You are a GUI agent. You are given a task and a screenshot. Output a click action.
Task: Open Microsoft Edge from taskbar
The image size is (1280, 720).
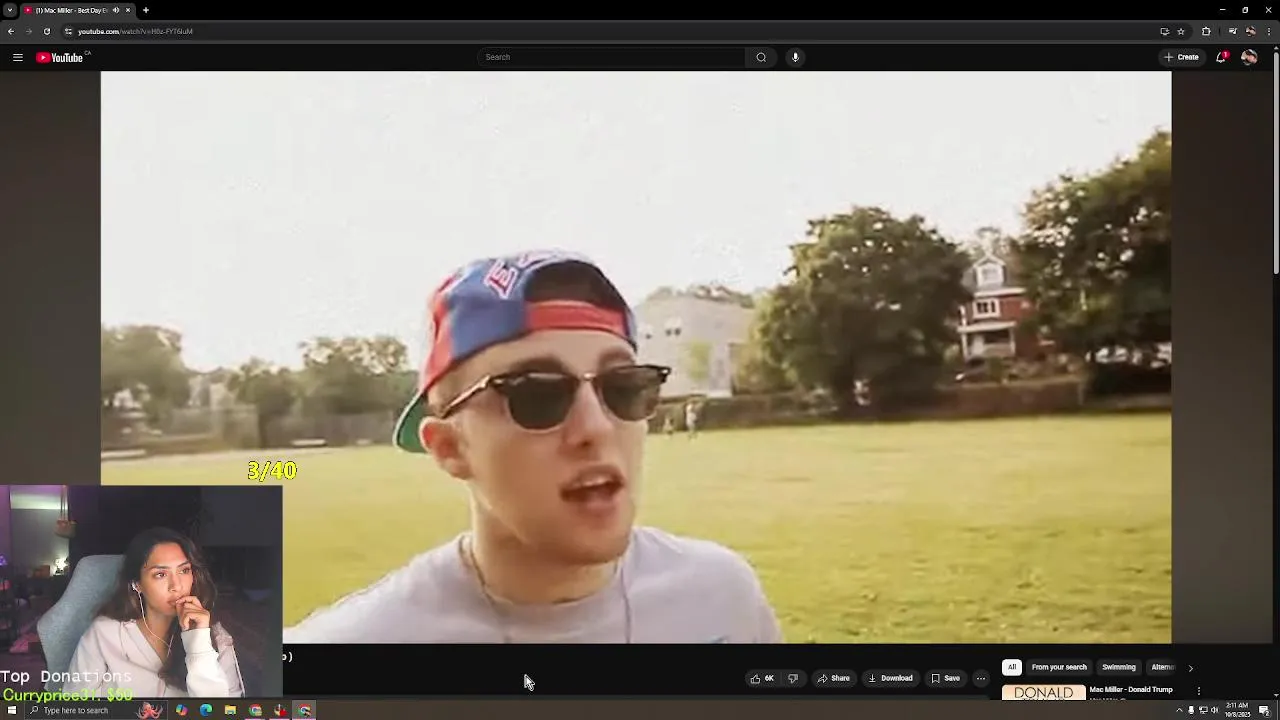pyautogui.click(x=206, y=710)
